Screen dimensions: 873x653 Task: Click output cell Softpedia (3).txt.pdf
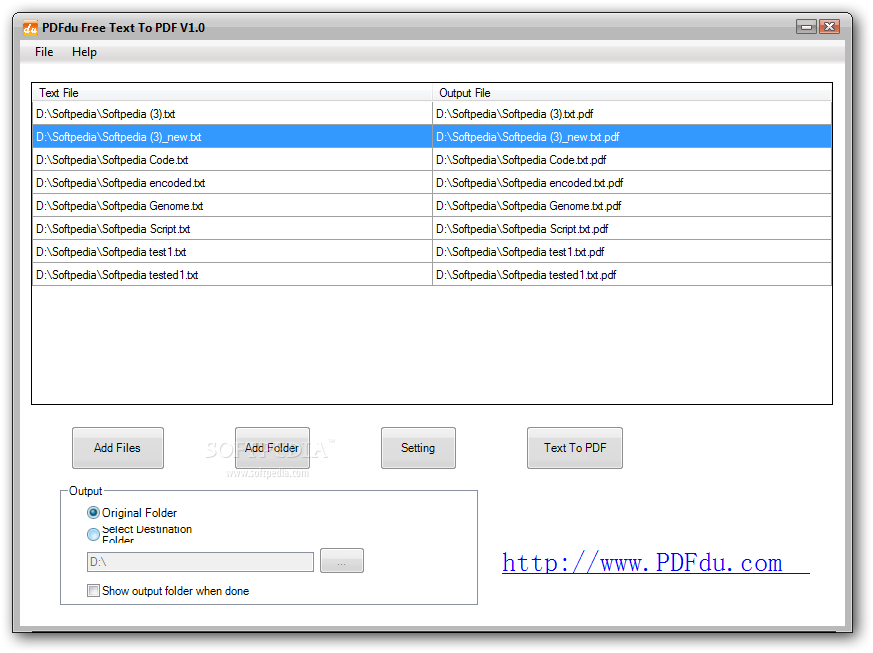pyautogui.click(x=632, y=114)
